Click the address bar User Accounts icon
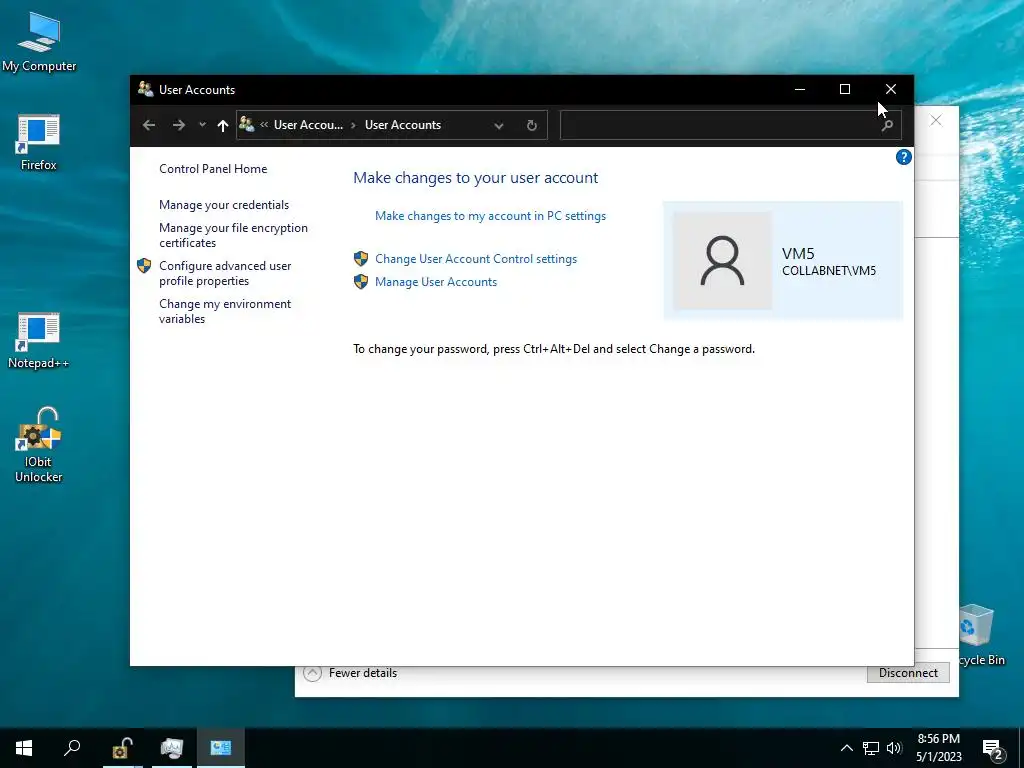 click(247, 124)
